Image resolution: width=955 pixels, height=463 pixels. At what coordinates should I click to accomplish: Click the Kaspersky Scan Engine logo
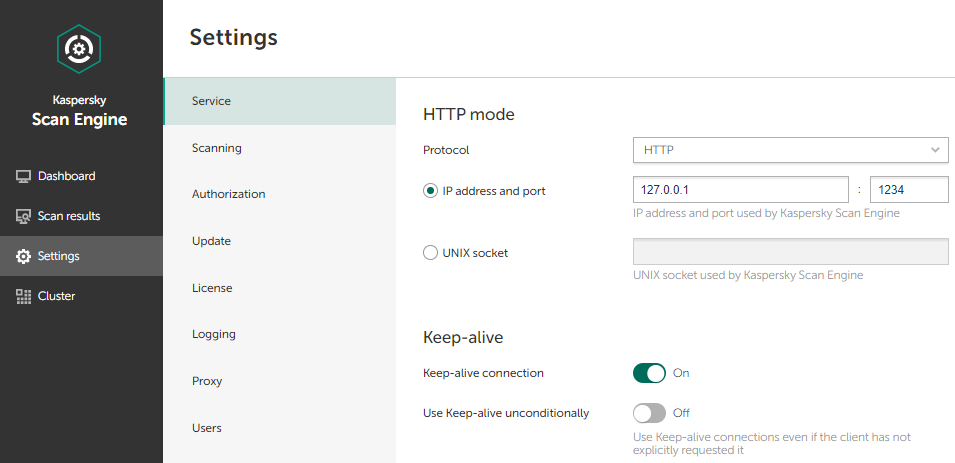(x=78, y=48)
